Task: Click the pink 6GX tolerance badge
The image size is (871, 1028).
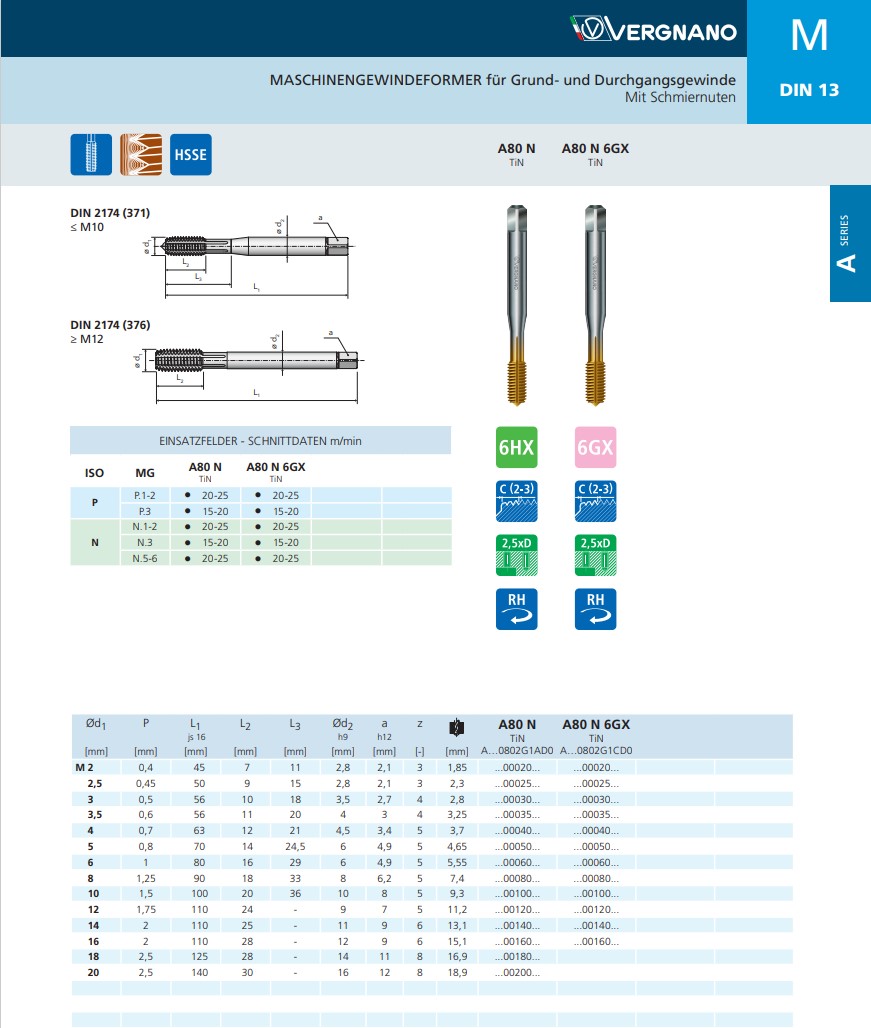Action: pyautogui.click(x=595, y=448)
